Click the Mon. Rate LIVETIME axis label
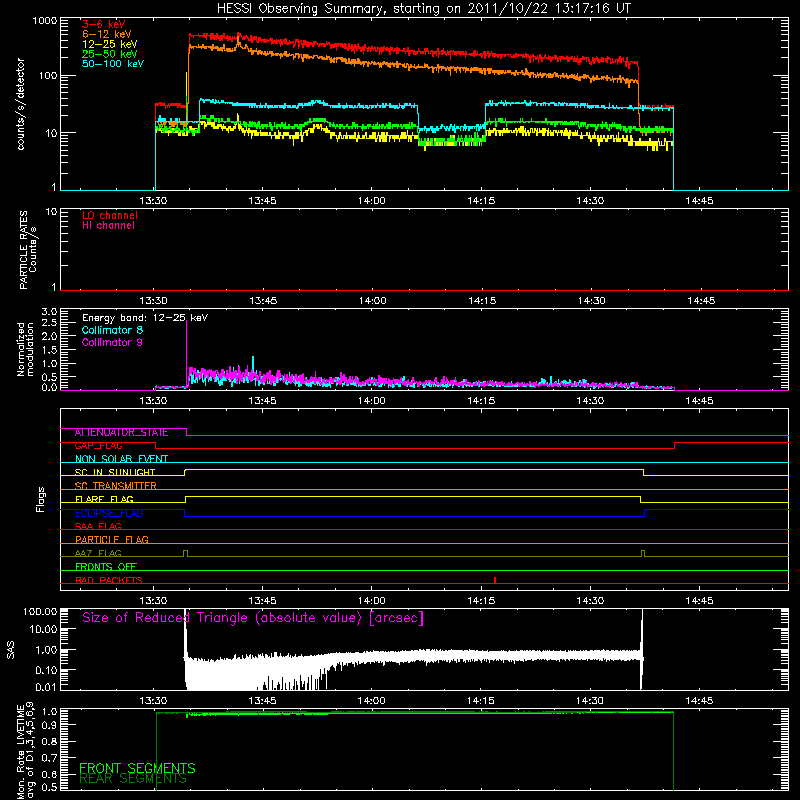This screenshot has width=800, height=800. 26,751
